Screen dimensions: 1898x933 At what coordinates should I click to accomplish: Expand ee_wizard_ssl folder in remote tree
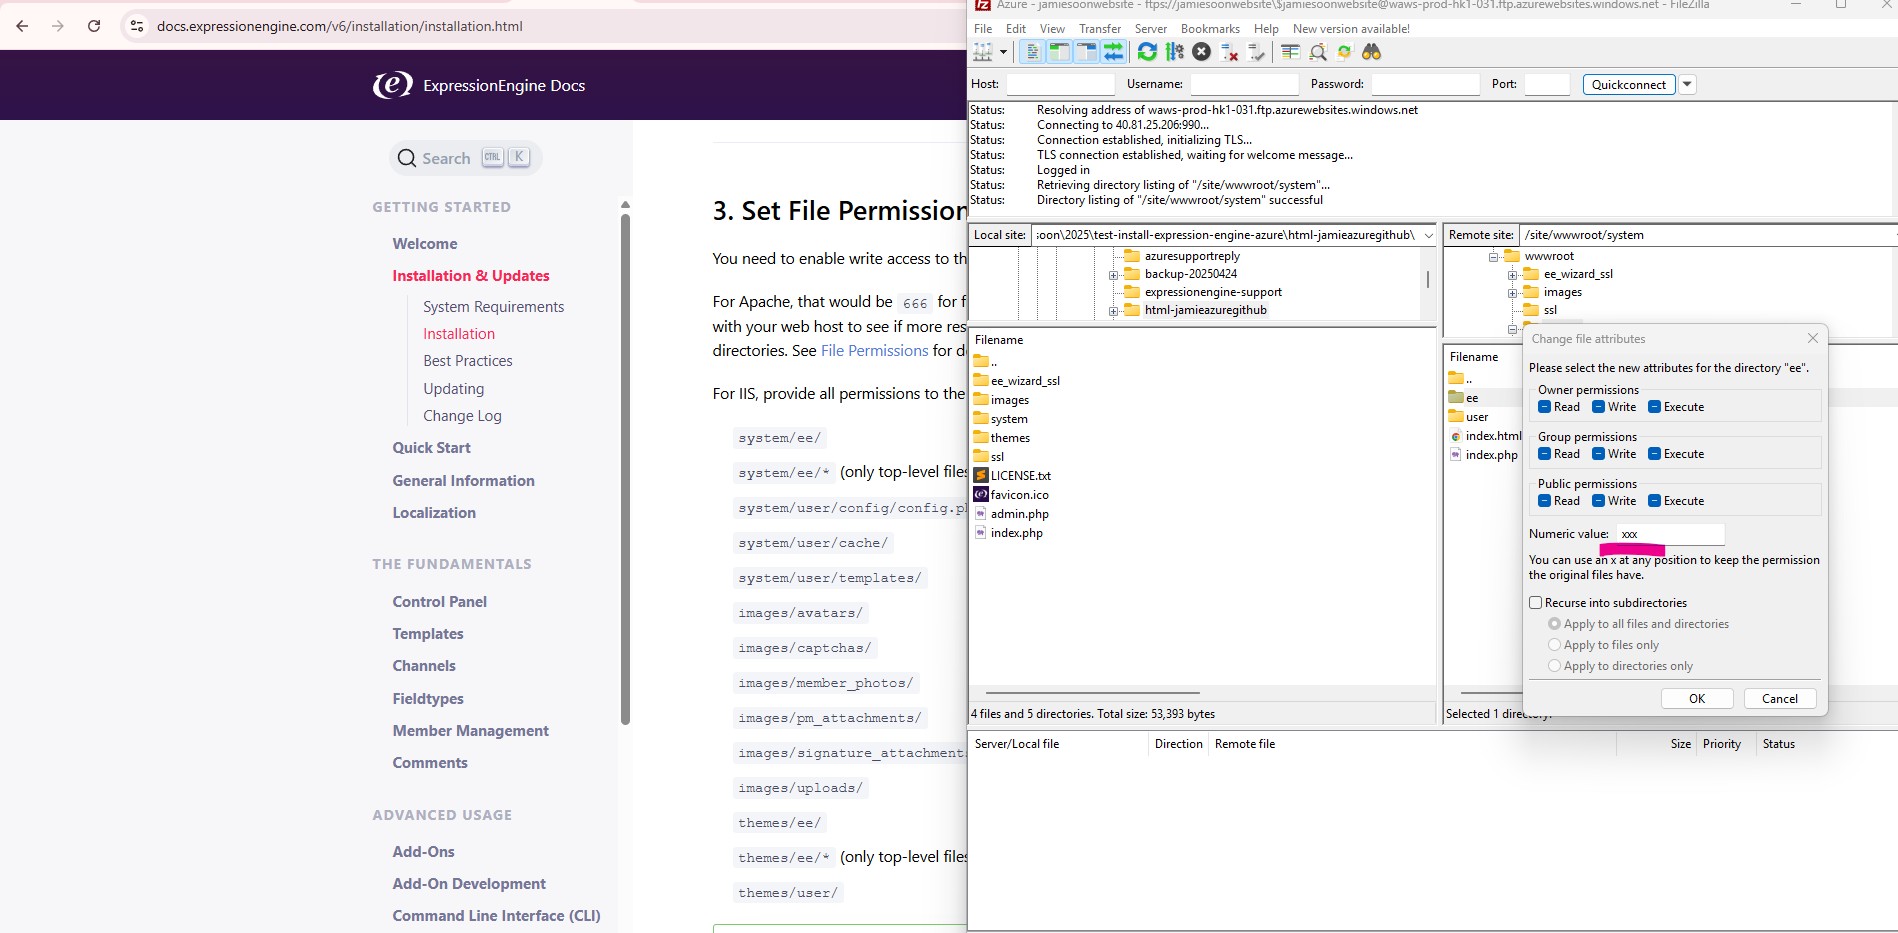click(1513, 275)
